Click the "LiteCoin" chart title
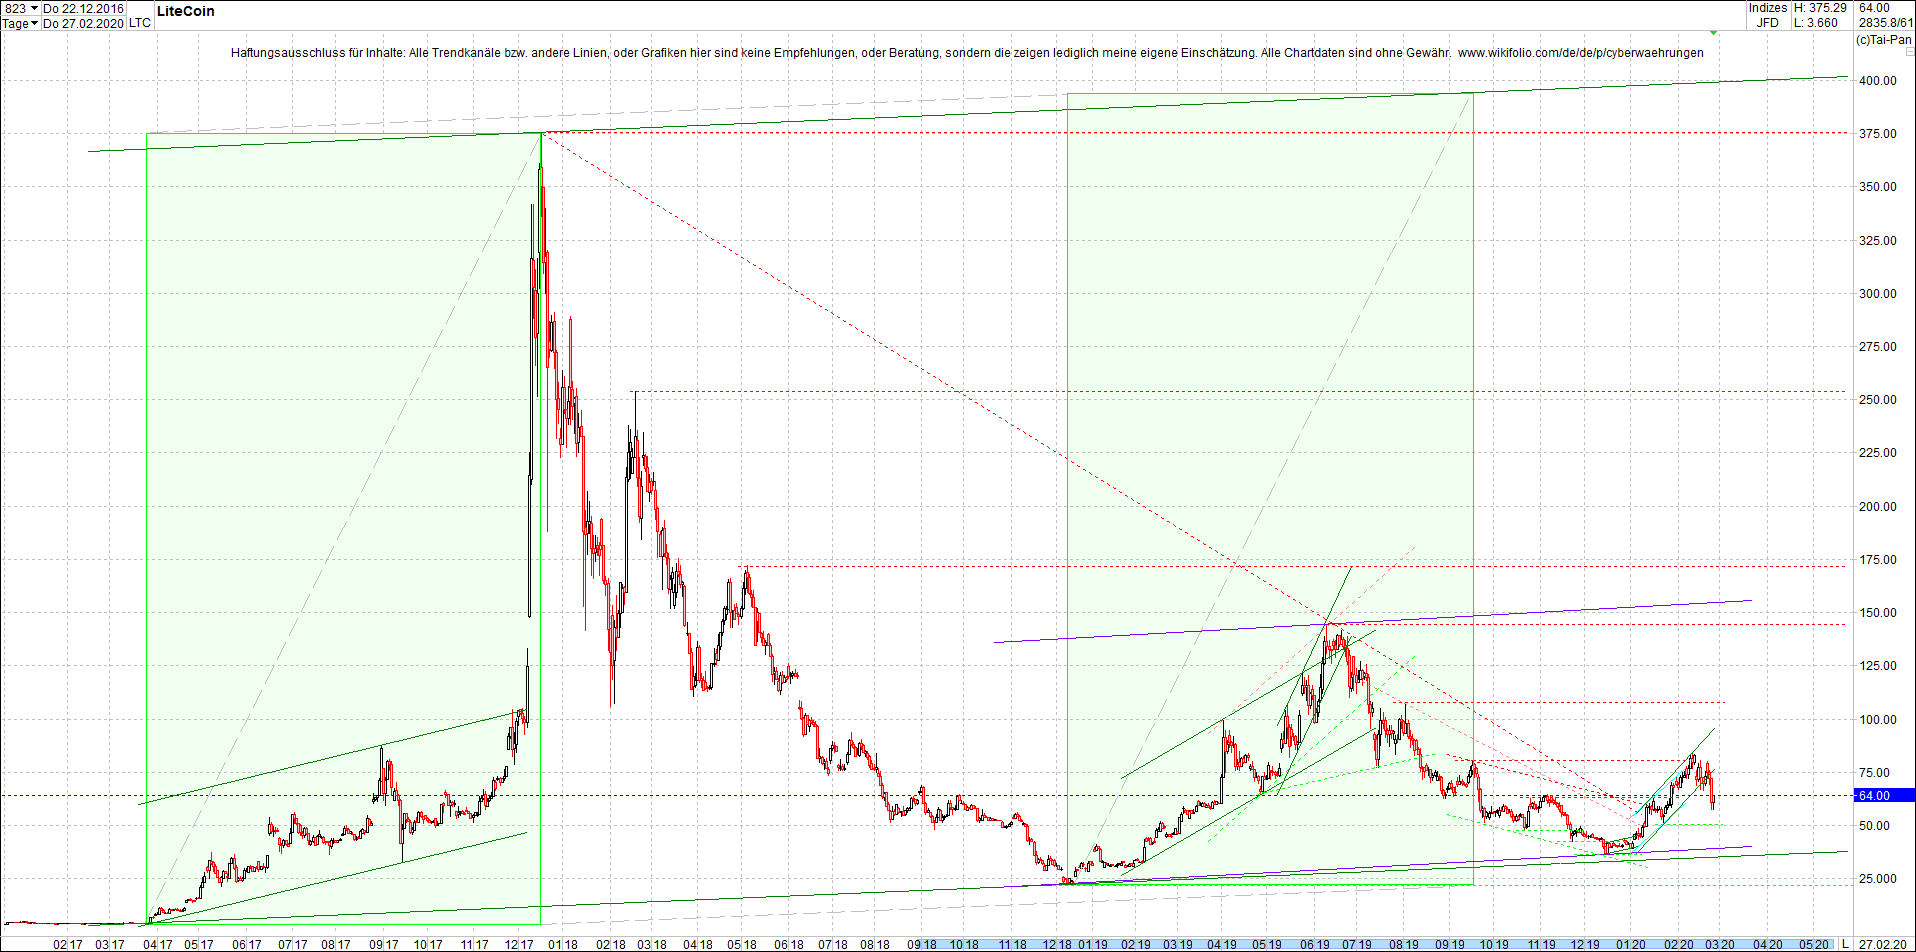1916x952 pixels. tap(186, 11)
